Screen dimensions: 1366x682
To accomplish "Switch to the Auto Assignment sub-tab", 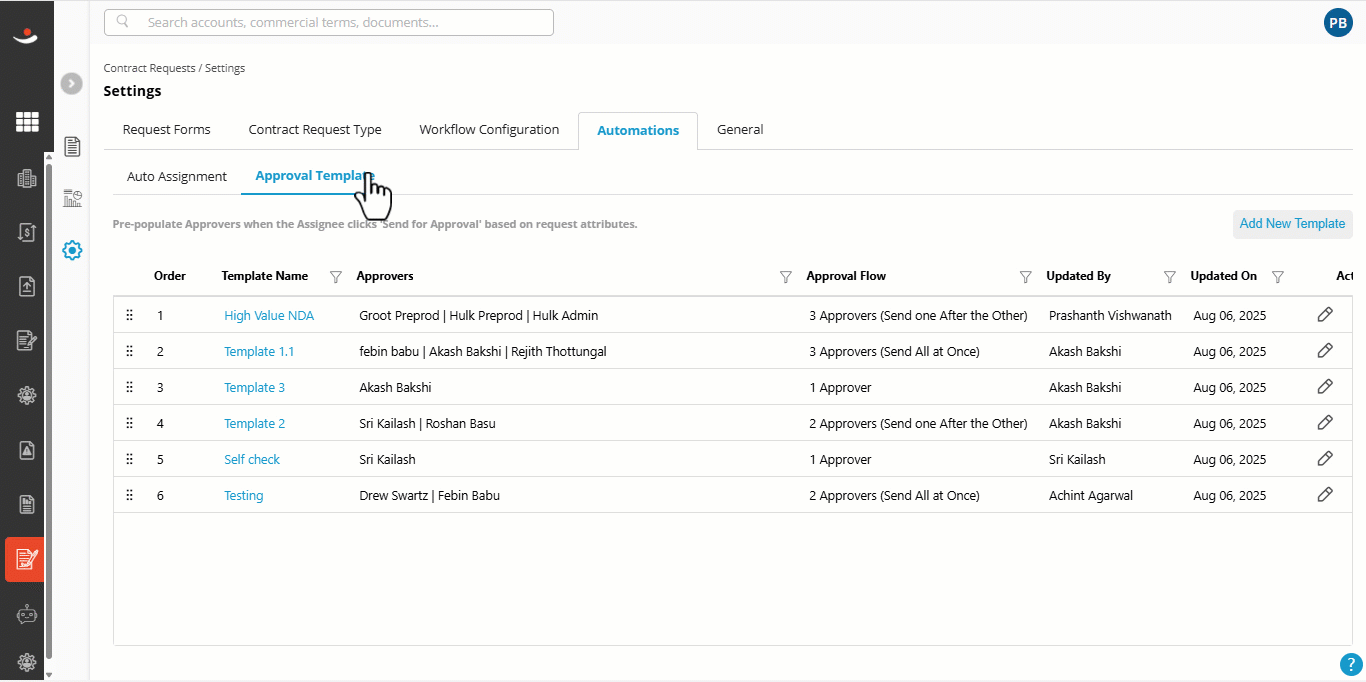I will pos(177,177).
